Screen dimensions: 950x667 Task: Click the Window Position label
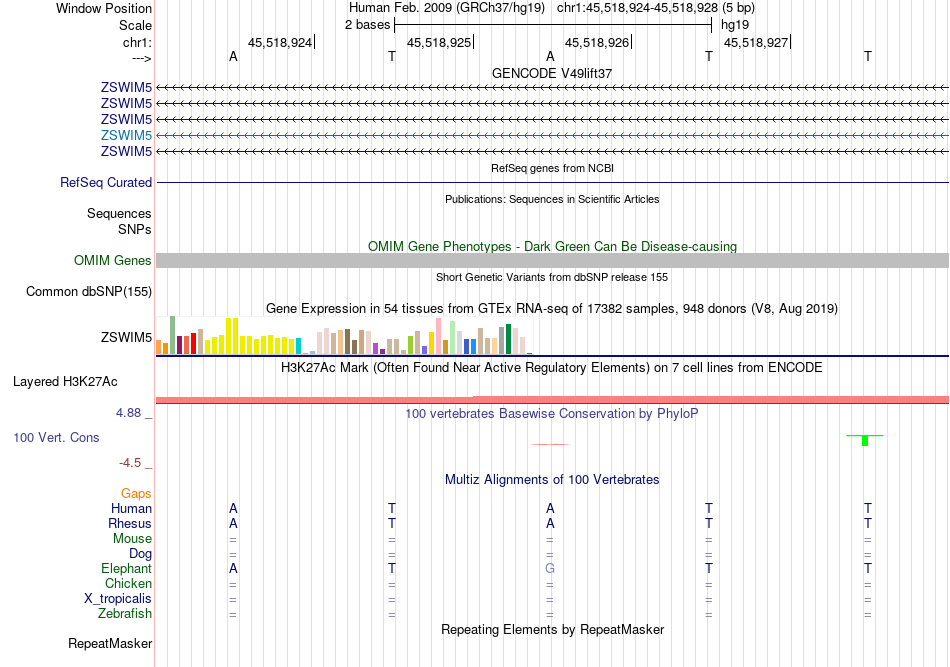(104, 8)
